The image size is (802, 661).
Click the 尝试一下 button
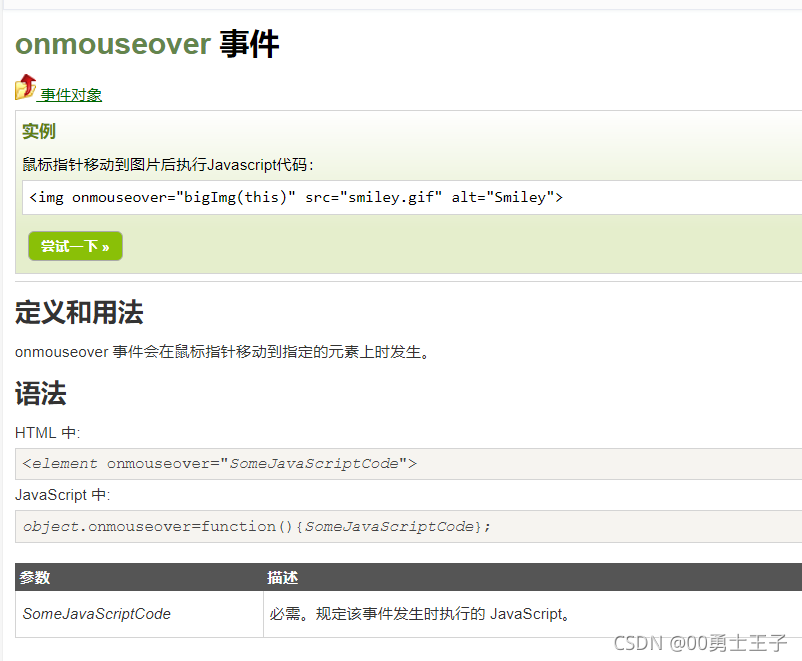click(75, 246)
